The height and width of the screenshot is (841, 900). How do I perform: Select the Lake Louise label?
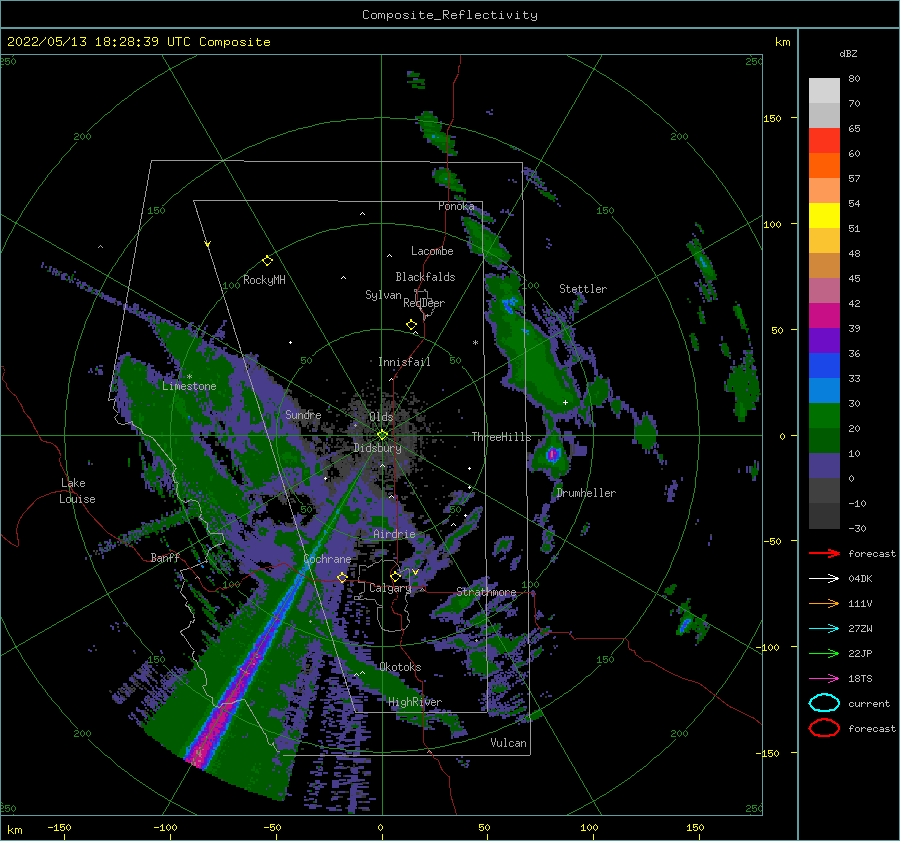click(x=77, y=491)
